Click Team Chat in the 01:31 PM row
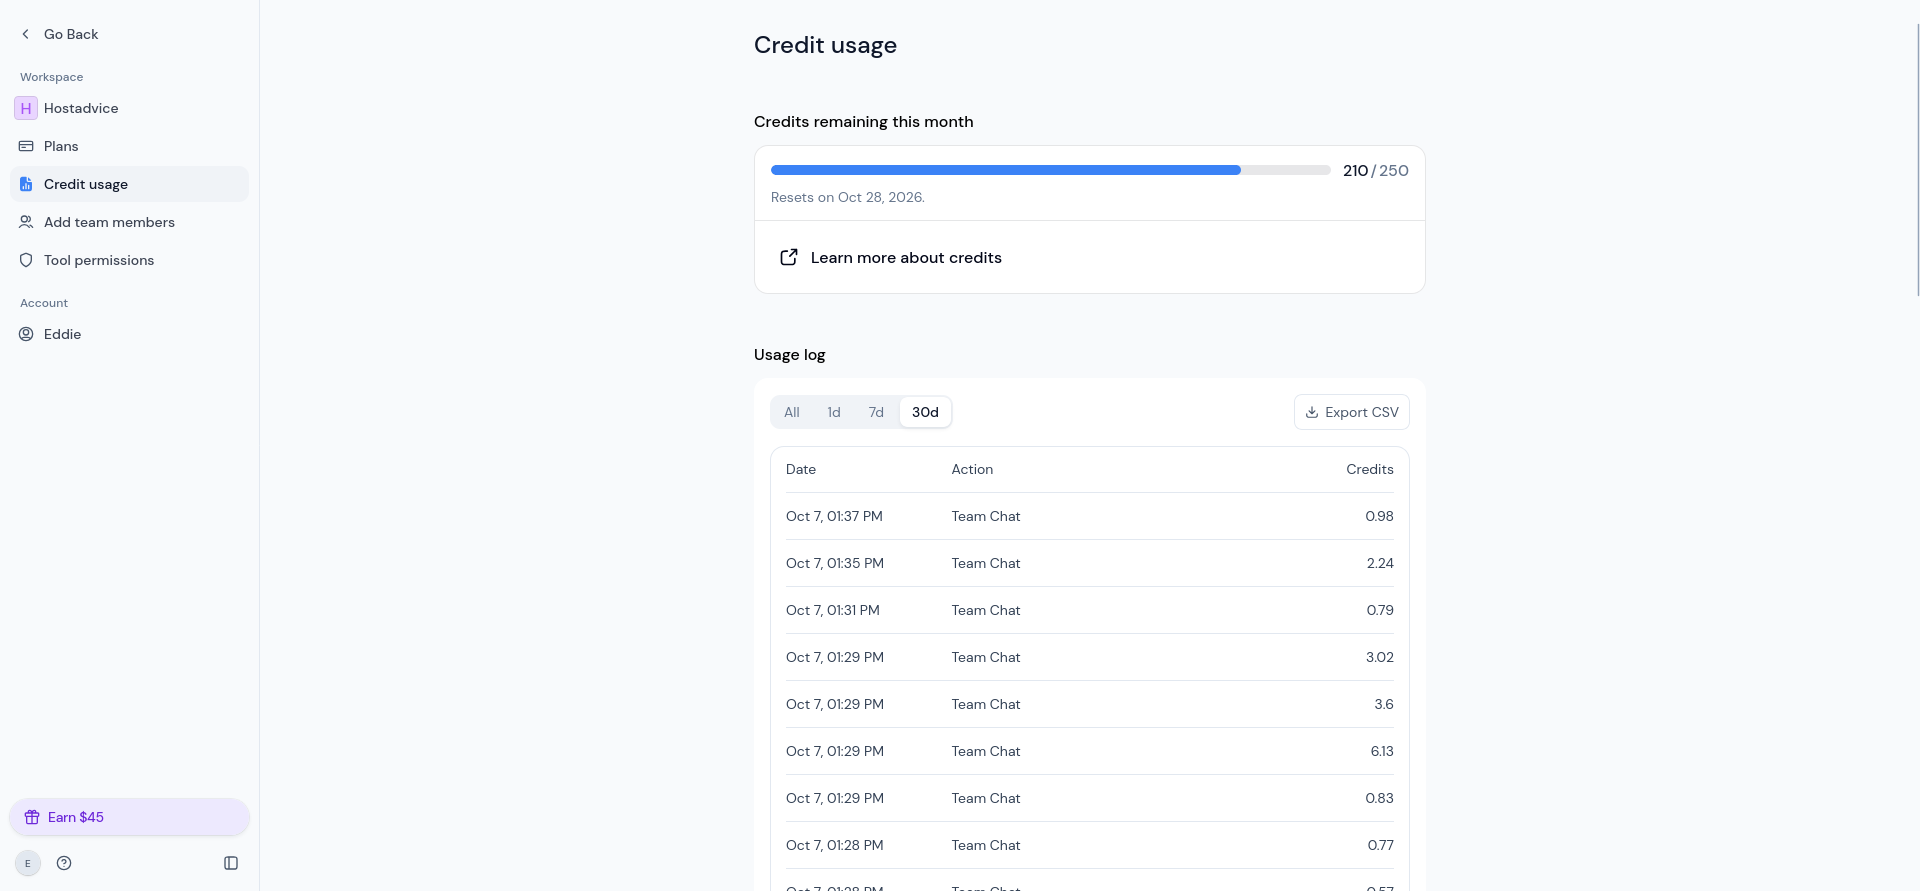 [x=986, y=610]
